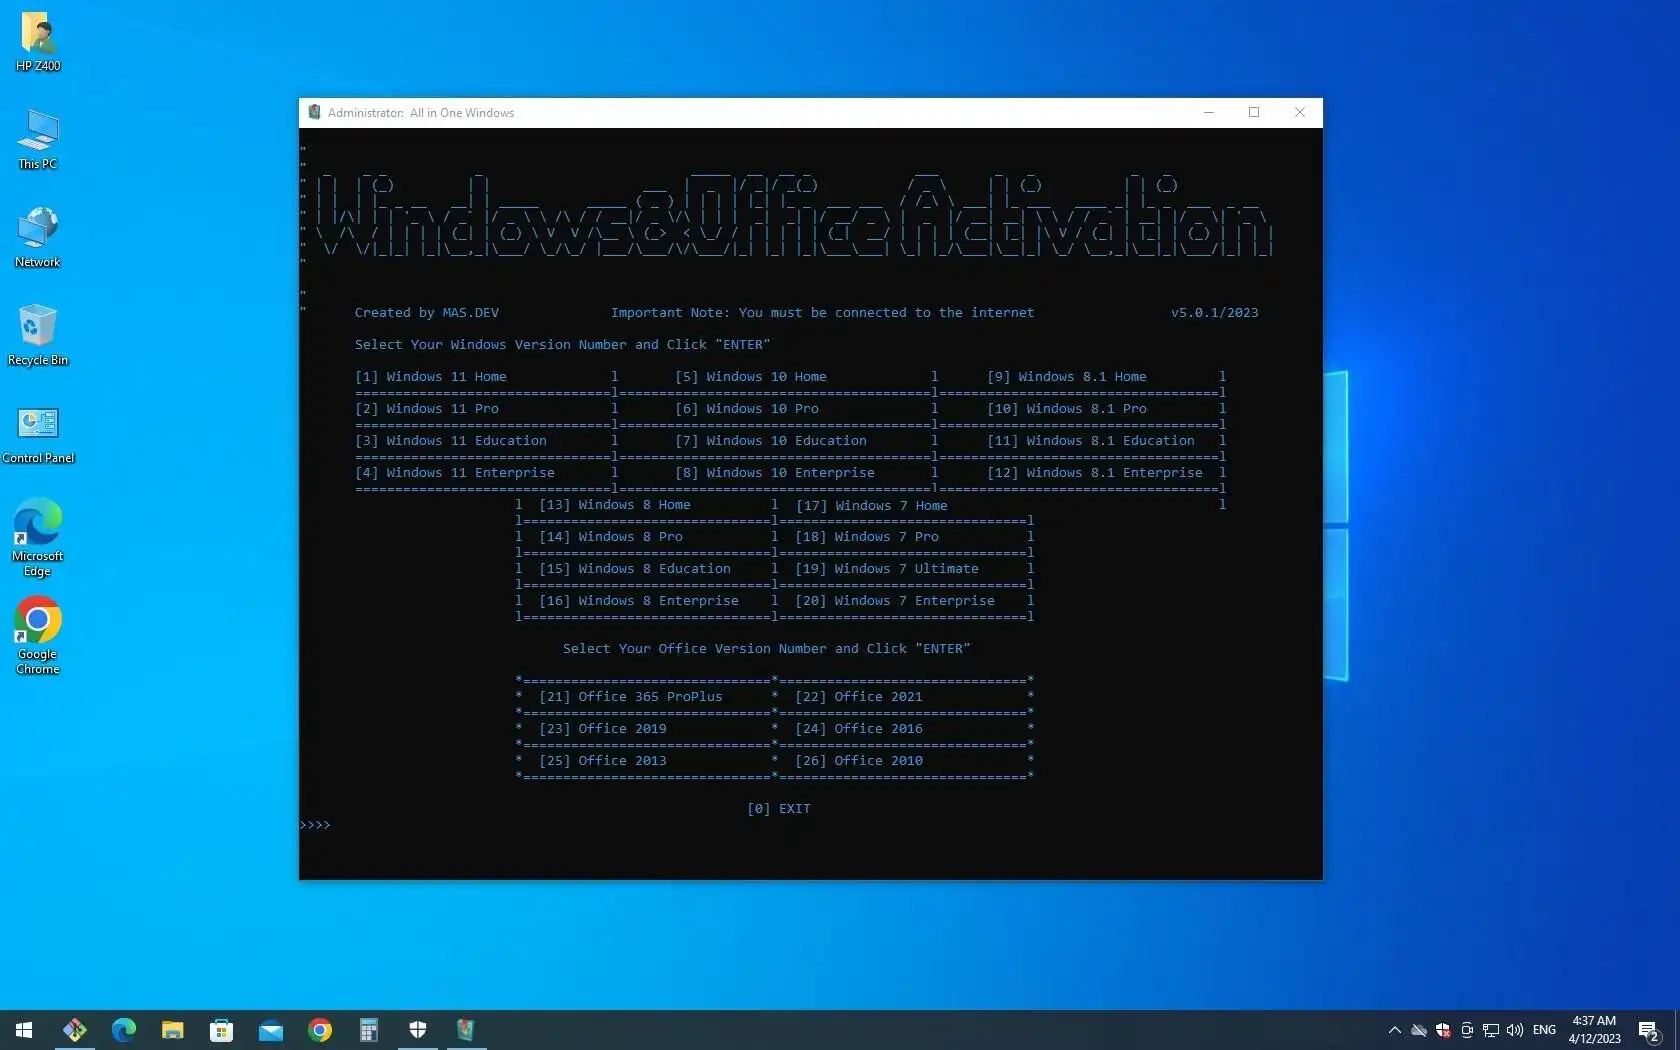The width and height of the screenshot is (1680, 1050).
Task: Select the [0] EXIT option in the console
Action: 778,809
